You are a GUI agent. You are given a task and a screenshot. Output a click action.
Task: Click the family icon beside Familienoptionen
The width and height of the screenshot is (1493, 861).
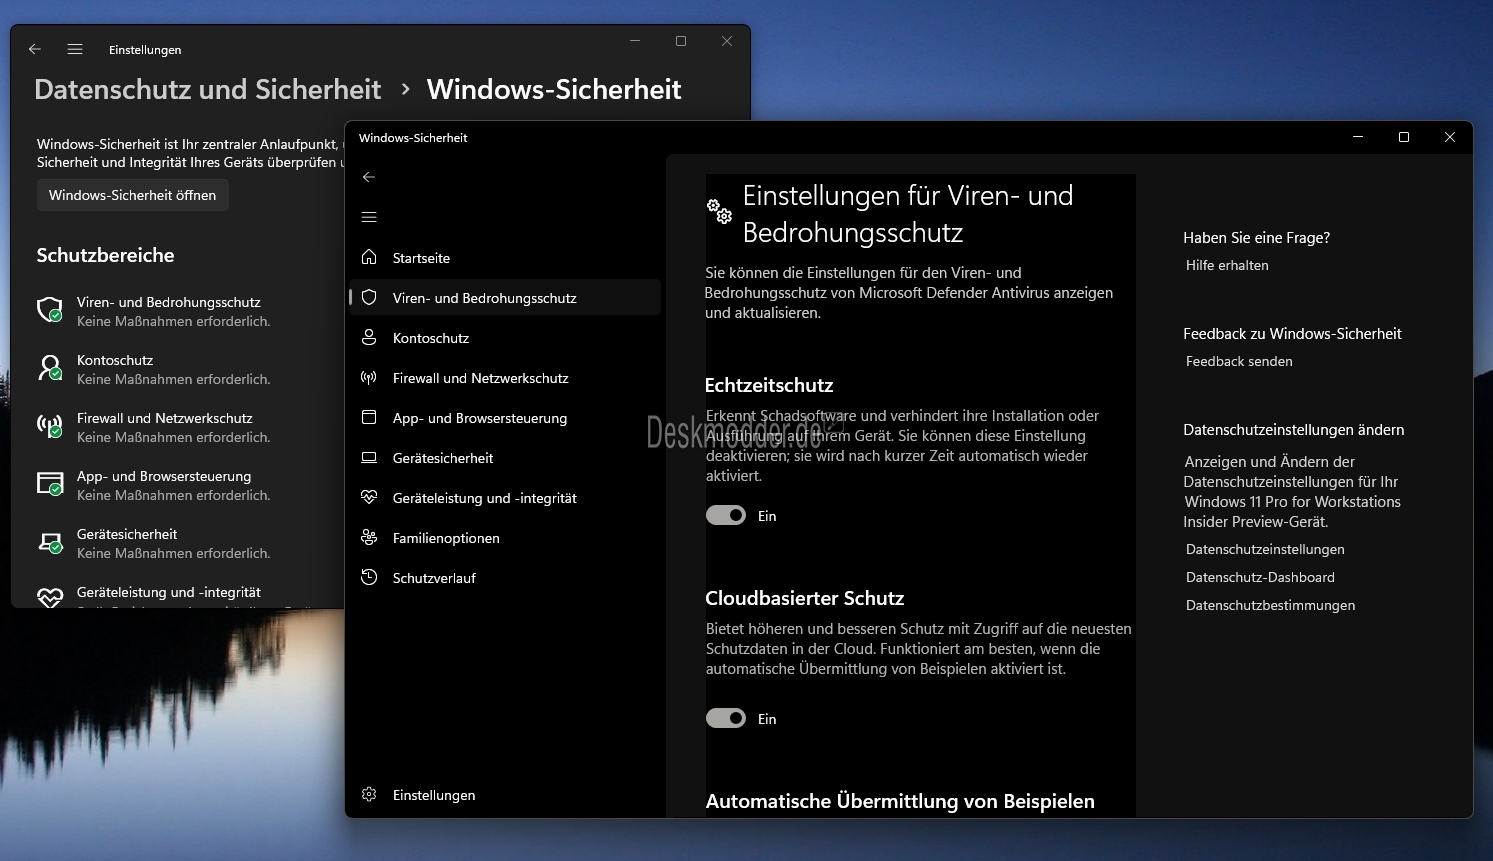tap(369, 537)
